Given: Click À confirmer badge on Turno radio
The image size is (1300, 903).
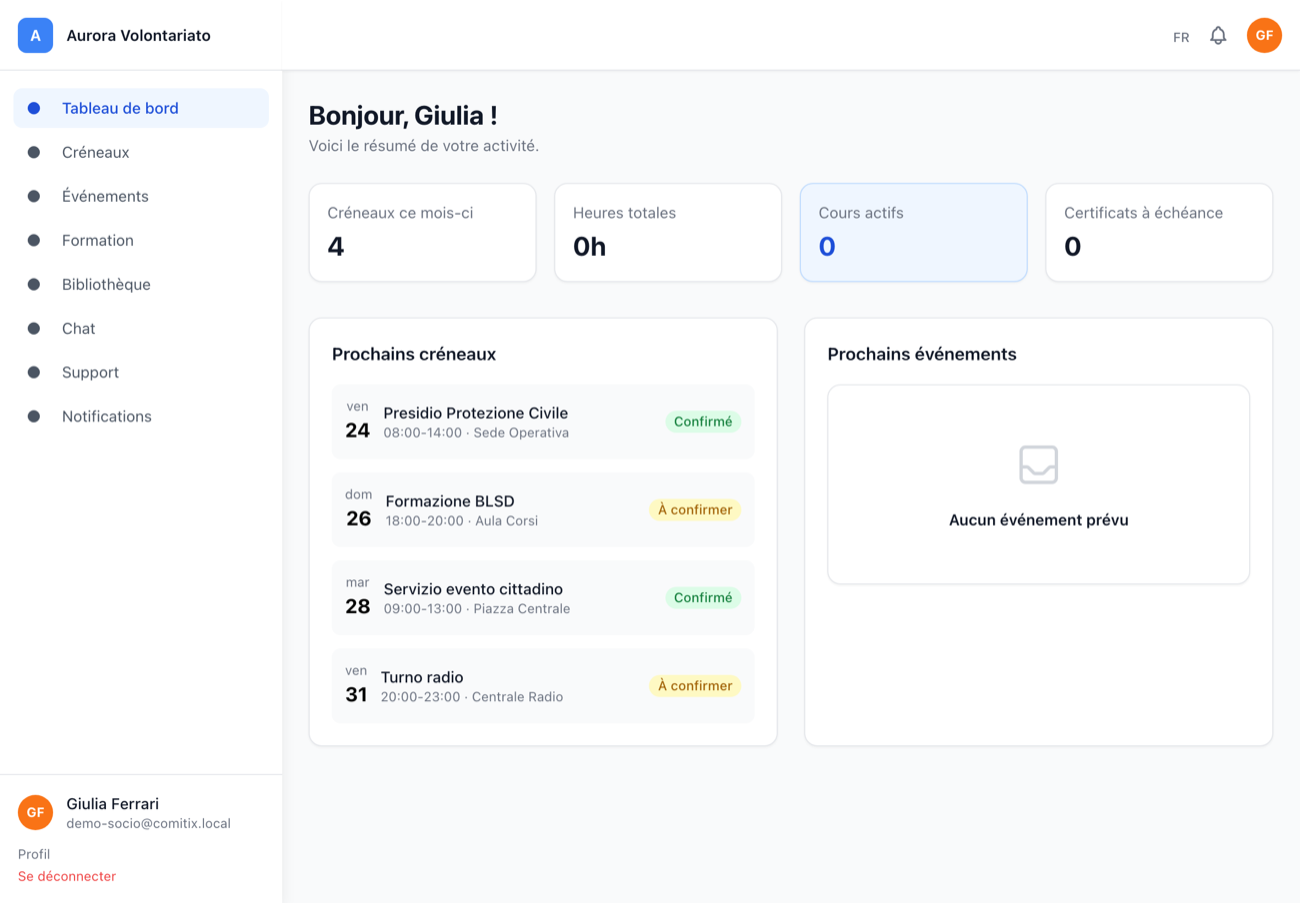Looking at the screenshot, I should [695, 686].
